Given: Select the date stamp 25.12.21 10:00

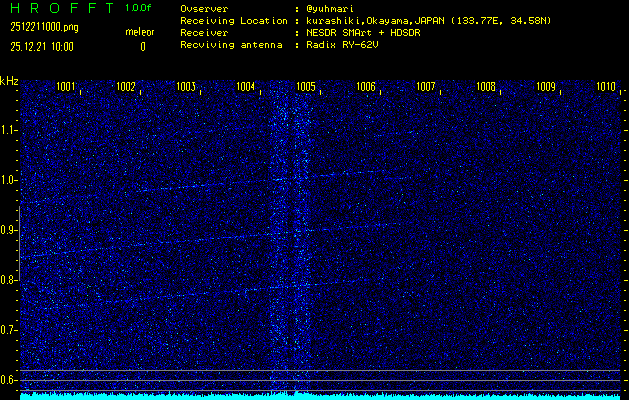Looking at the screenshot, I should 42,46.
